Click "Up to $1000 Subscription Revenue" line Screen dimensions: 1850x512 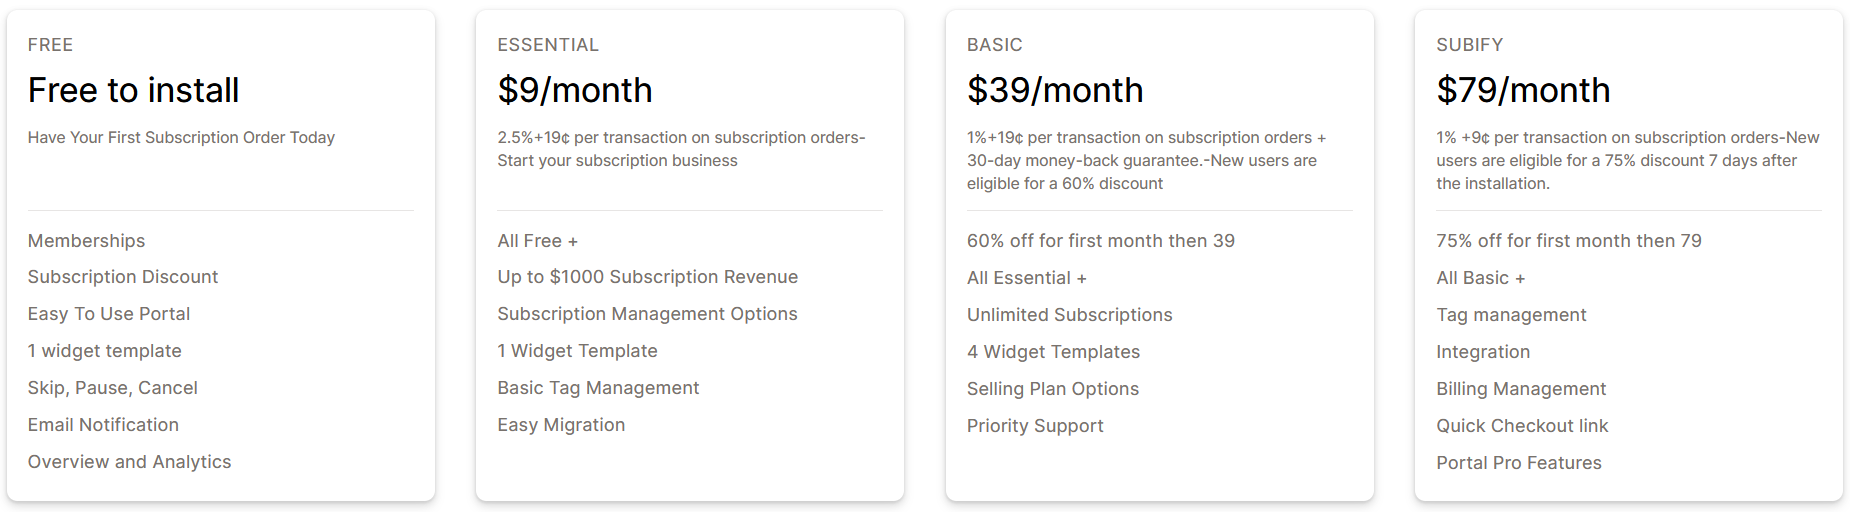point(647,277)
